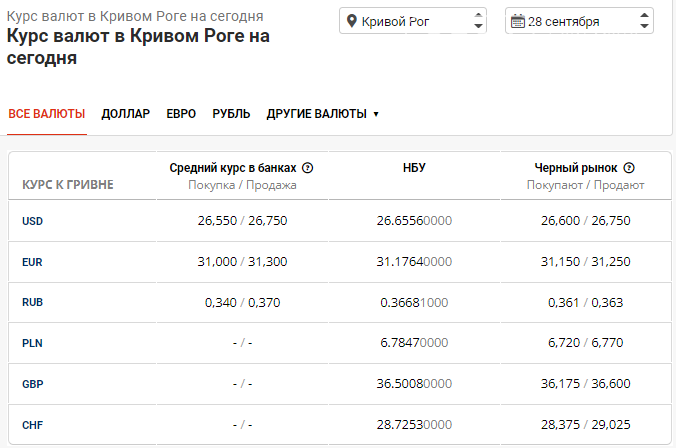
Task: Click the USD currency row label
Action: (33, 221)
